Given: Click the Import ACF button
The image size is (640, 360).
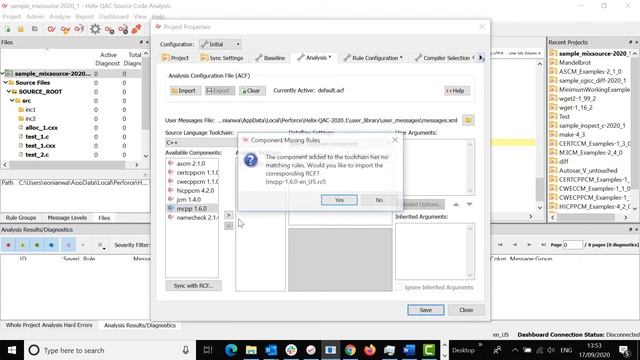Looking at the screenshot, I should (185, 91).
